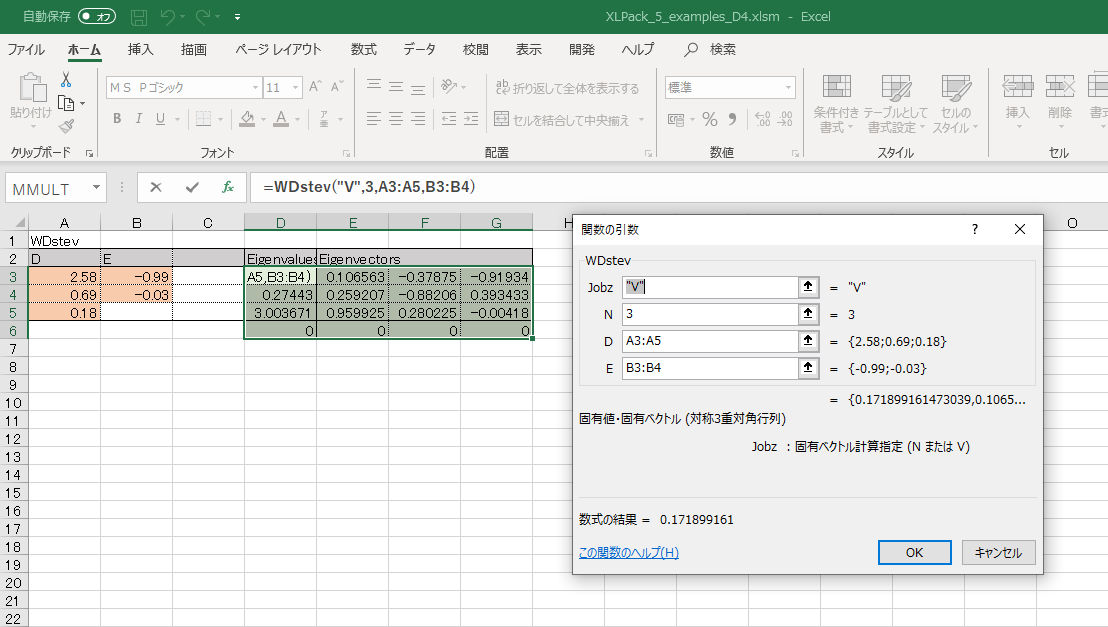Toggle Bold formatting button
This screenshot has width=1108, height=627.
(x=117, y=119)
